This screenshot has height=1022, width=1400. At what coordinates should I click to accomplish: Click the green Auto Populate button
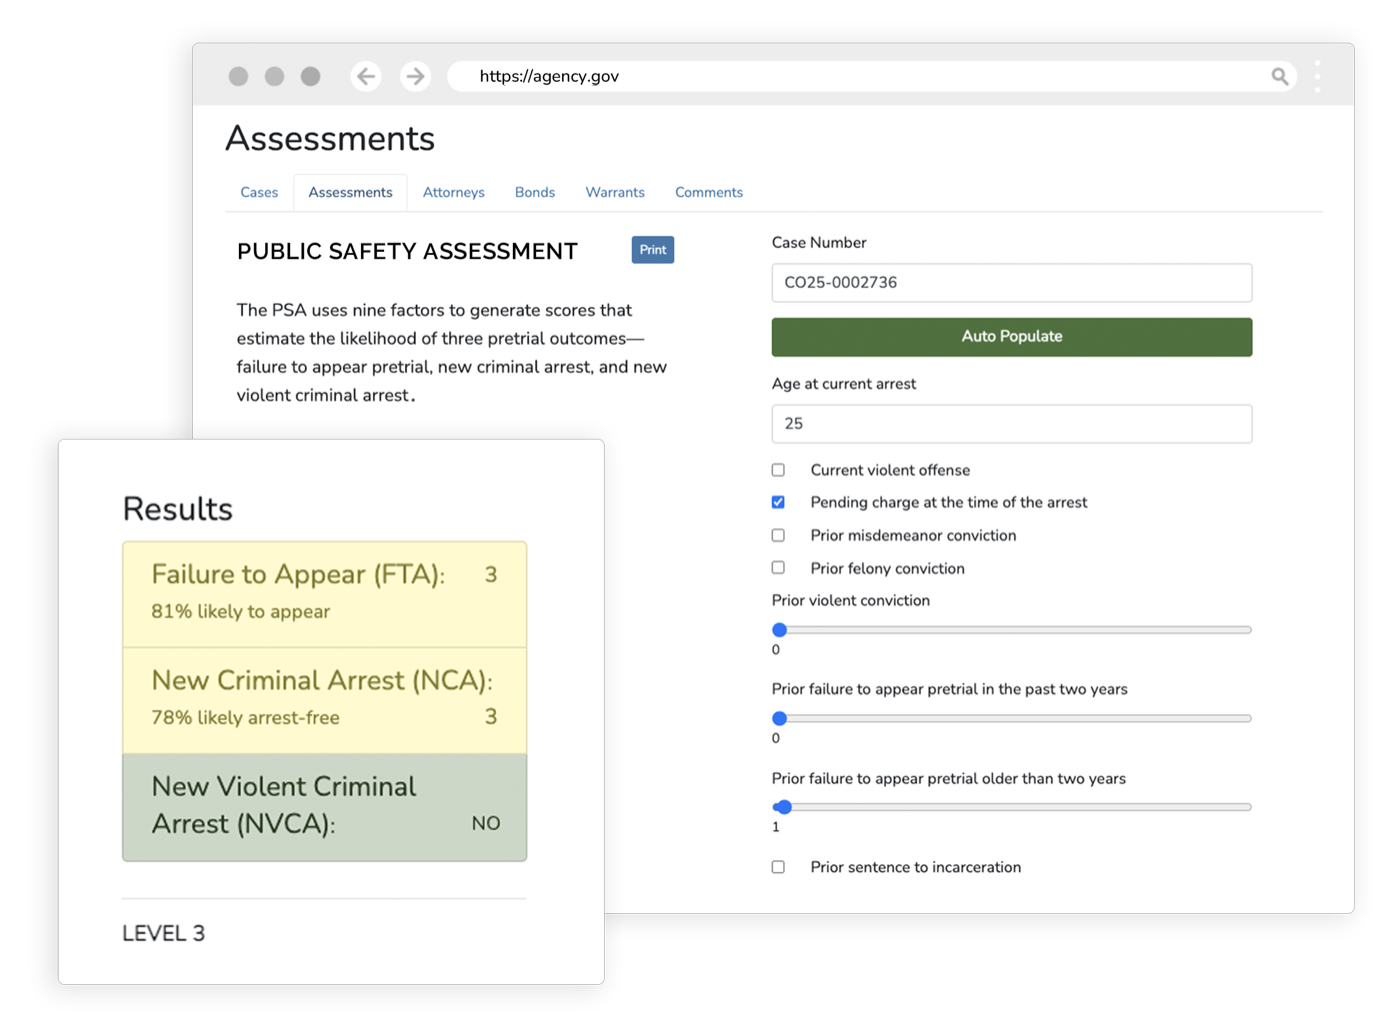[1011, 337]
